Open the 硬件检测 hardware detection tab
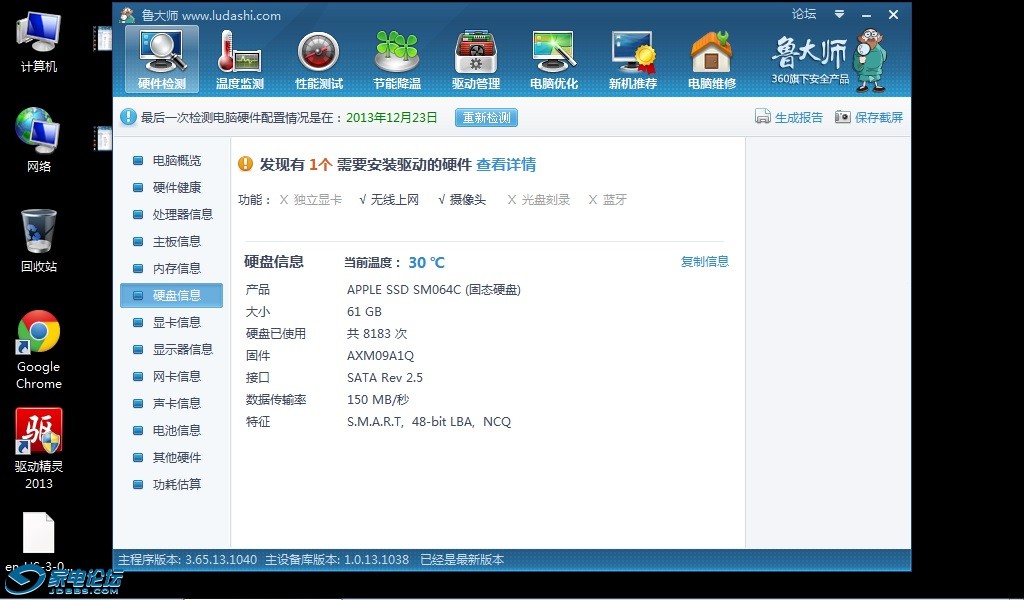Screen dimensions: 1024x600 tap(162, 60)
